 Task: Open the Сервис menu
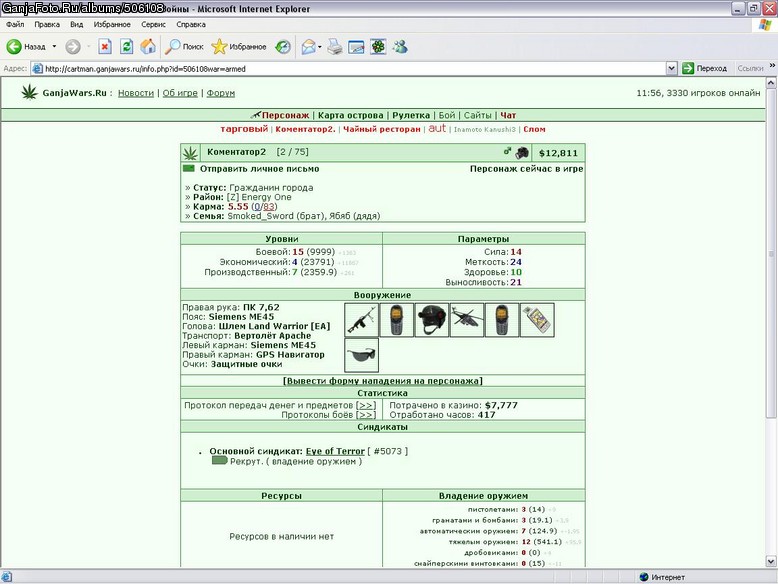coord(153,24)
